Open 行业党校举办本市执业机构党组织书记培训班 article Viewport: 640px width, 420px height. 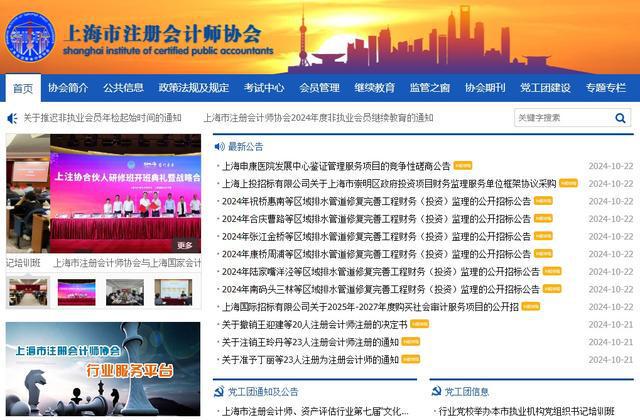[x=526, y=411]
